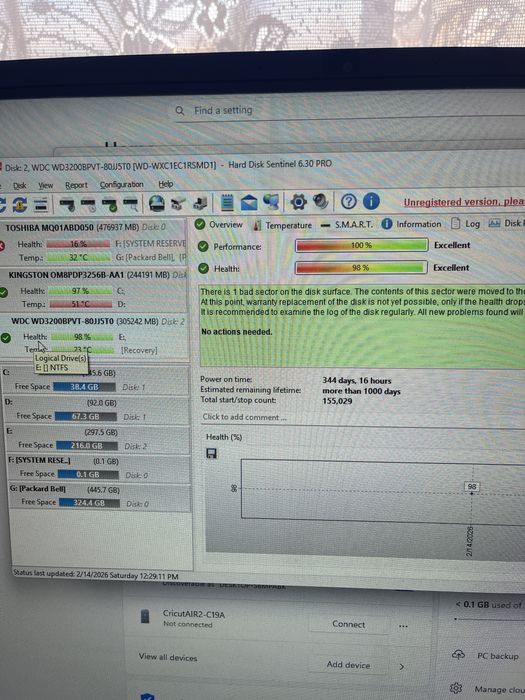Click the Find a setting search field
The image size is (525, 700).
click(x=348, y=110)
